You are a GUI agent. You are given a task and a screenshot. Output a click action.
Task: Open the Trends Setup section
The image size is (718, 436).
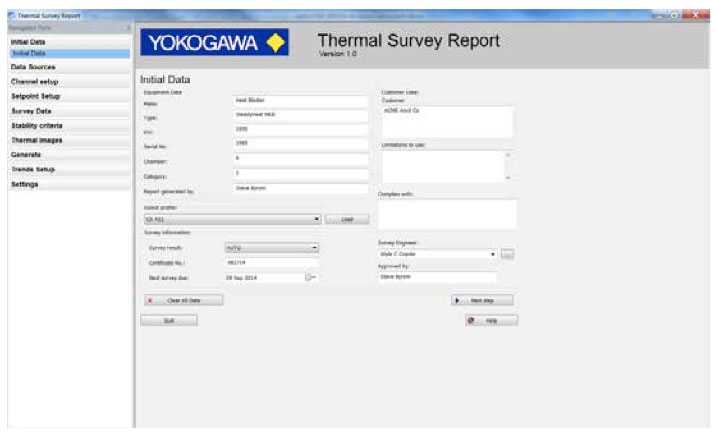[x=70, y=169]
